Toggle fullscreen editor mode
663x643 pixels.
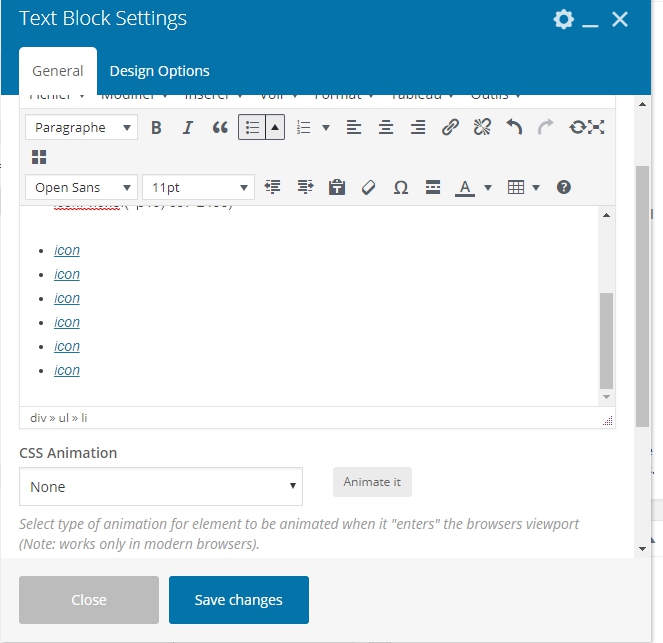coord(596,127)
